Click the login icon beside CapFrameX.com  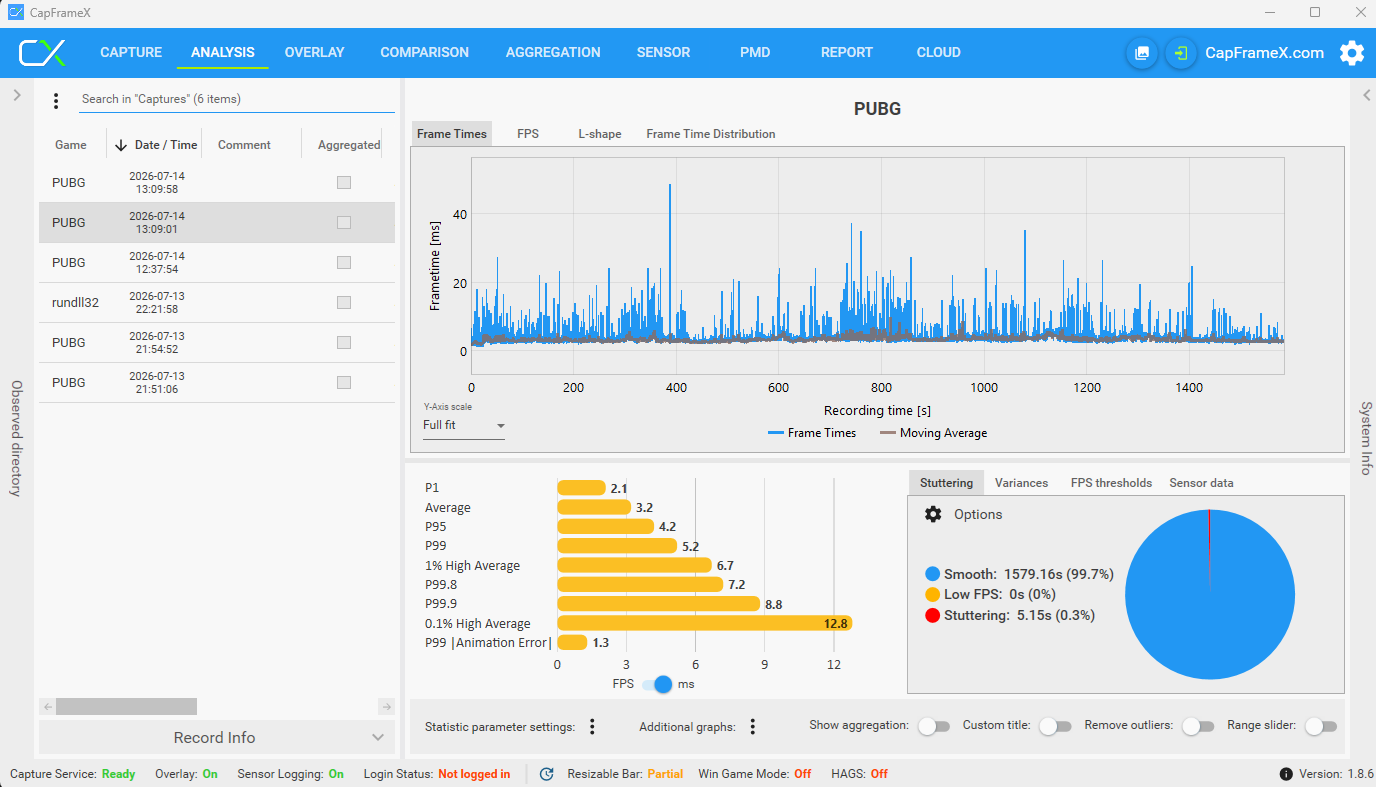(1181, 53)
